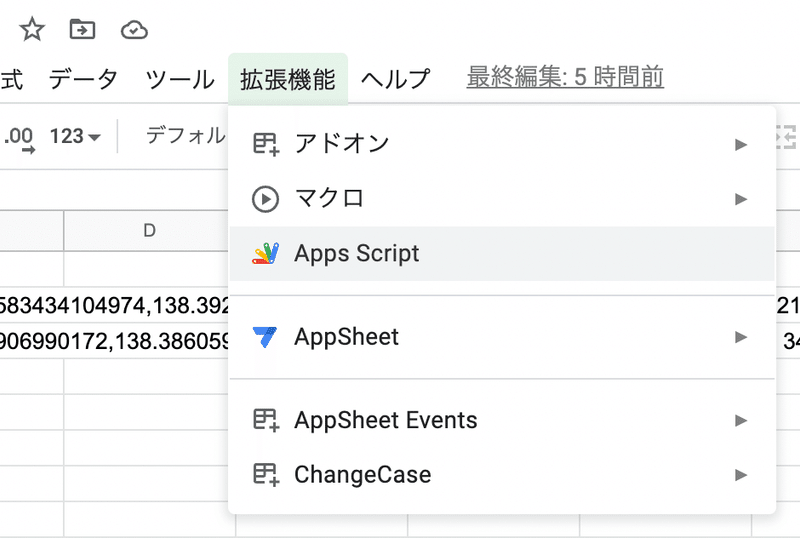The width and height of the screenshot is (800, 538).
Task: Click the colorful Apps Script icon
Action: coord(265,254)
